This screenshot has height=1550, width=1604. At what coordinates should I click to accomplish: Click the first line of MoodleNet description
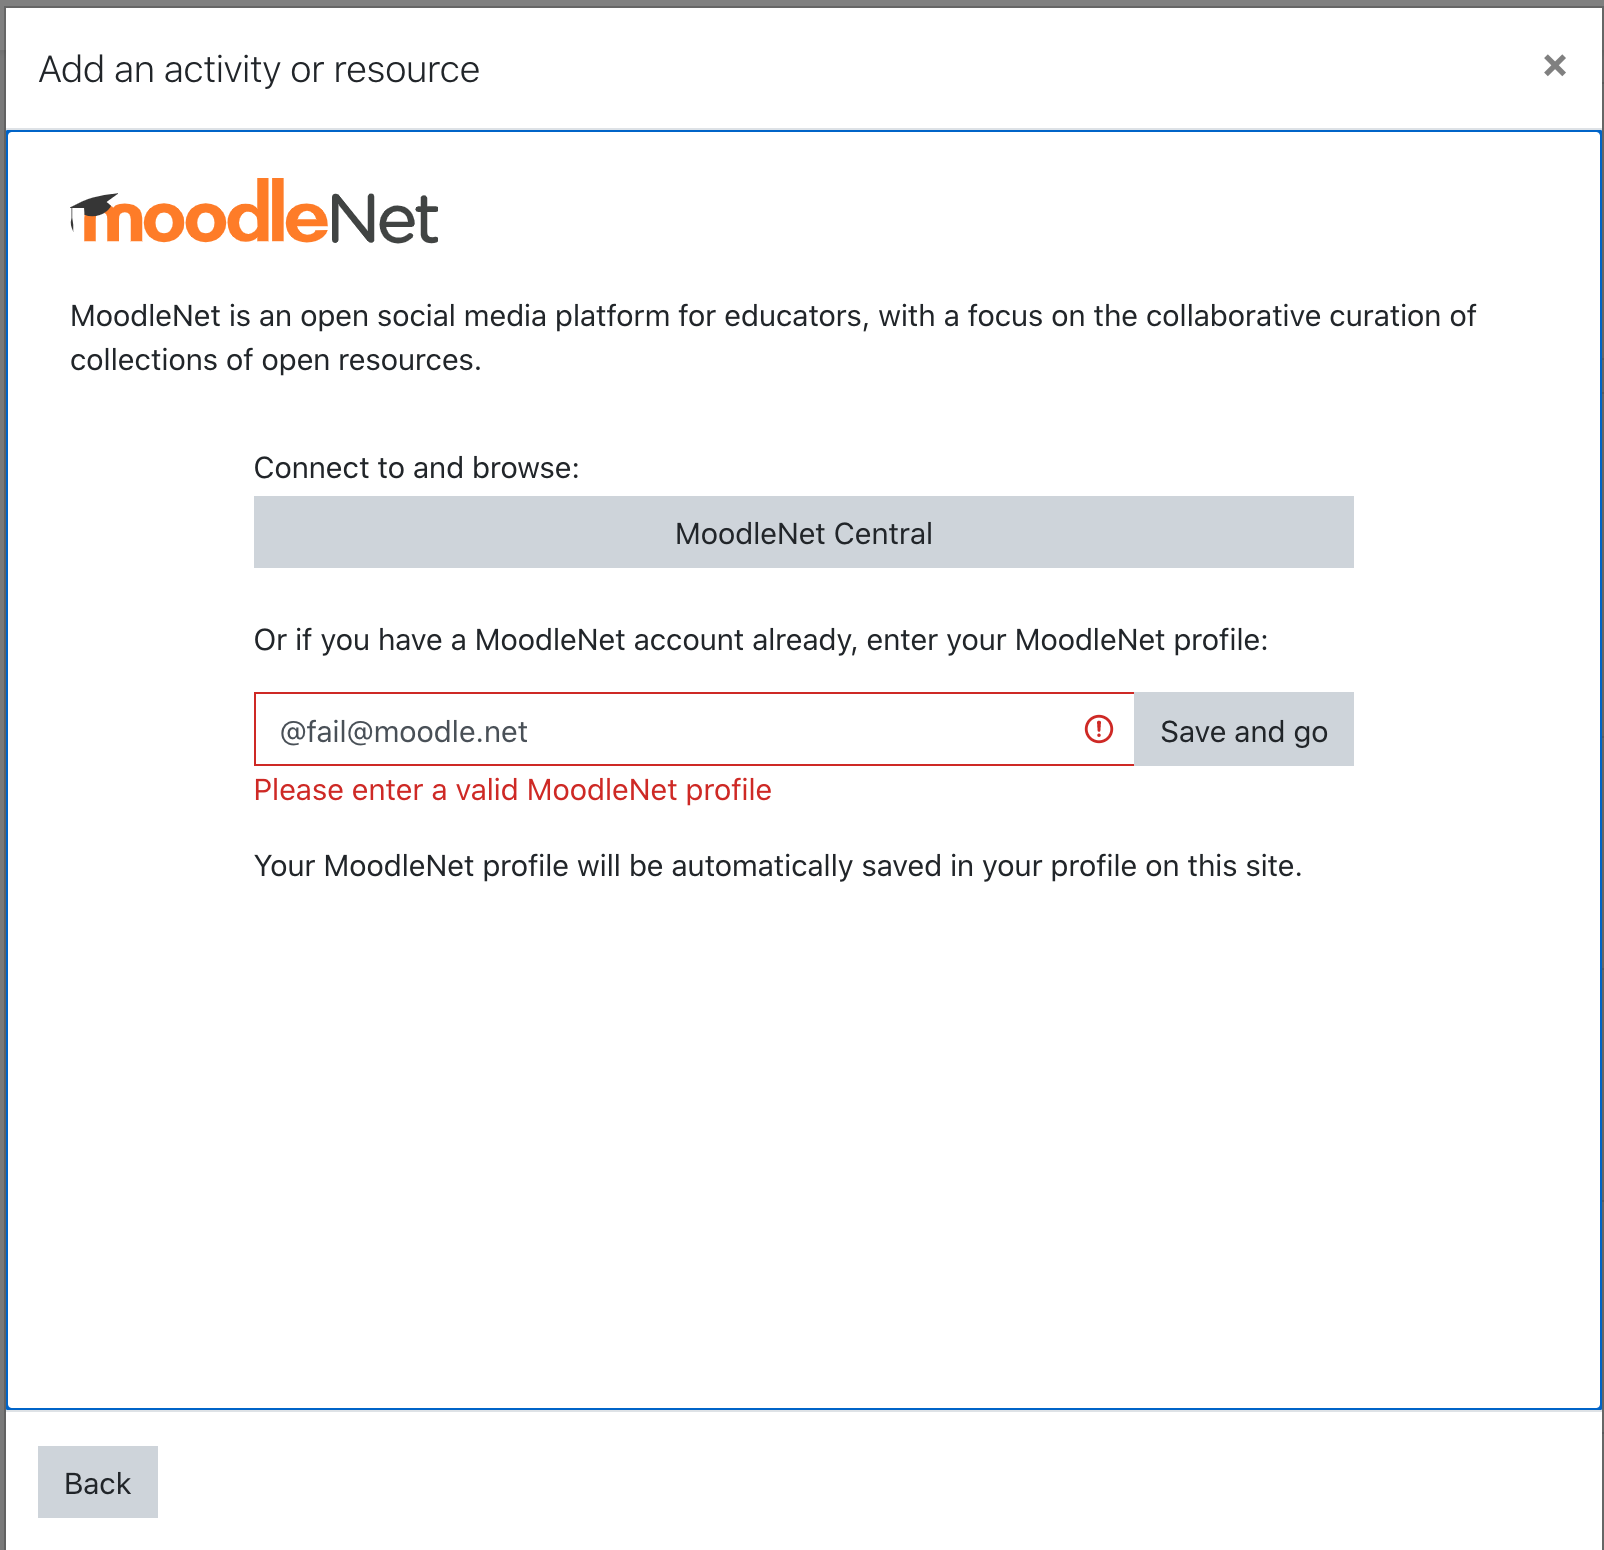click(x=772, y=316)
